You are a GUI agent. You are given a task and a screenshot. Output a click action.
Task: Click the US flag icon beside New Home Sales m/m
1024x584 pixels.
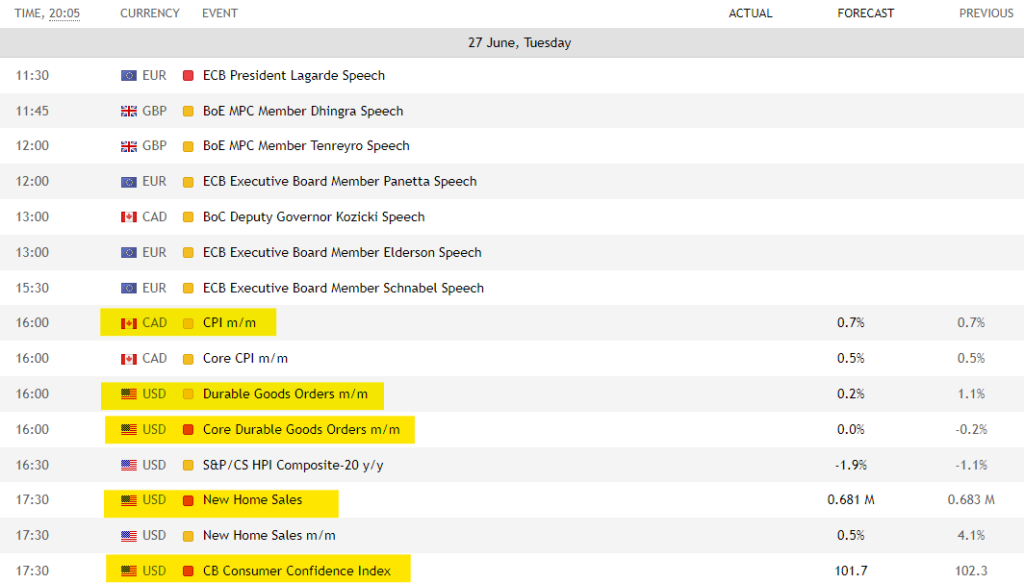point(129,536)
